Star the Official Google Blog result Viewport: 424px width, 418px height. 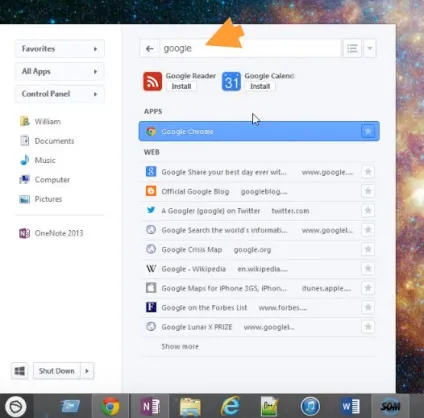(x=368, y=191)
